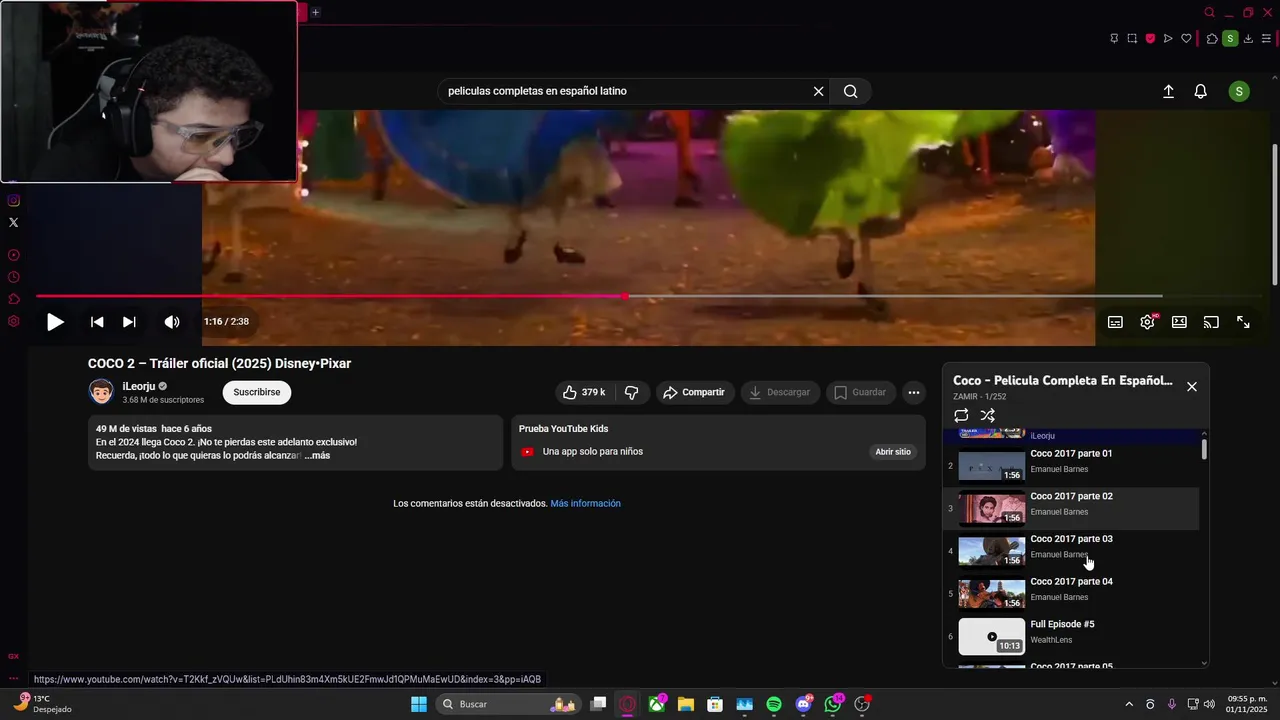Screen dimensions: 1280x720
Task: Play the paused YouTube video
Action: click(55, 322)
